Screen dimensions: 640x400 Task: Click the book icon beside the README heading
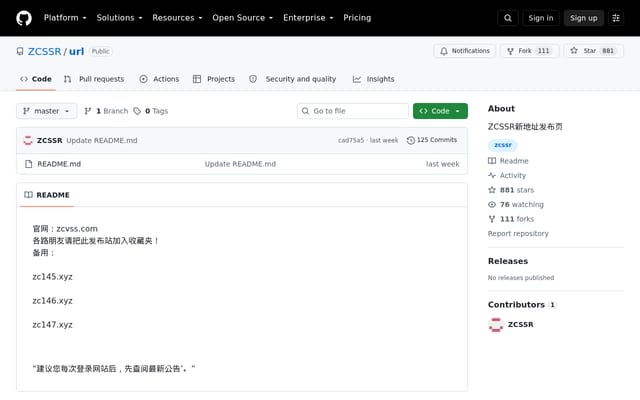click(28, 195)
